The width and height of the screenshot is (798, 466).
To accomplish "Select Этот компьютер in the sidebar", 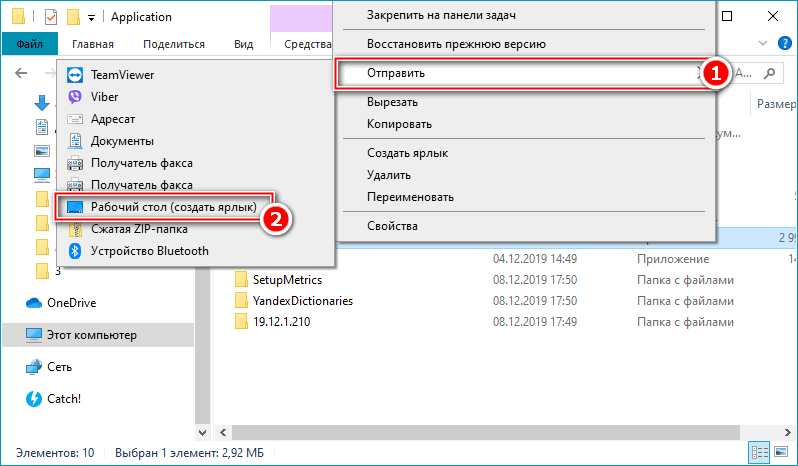I will (x=92, y=335).
